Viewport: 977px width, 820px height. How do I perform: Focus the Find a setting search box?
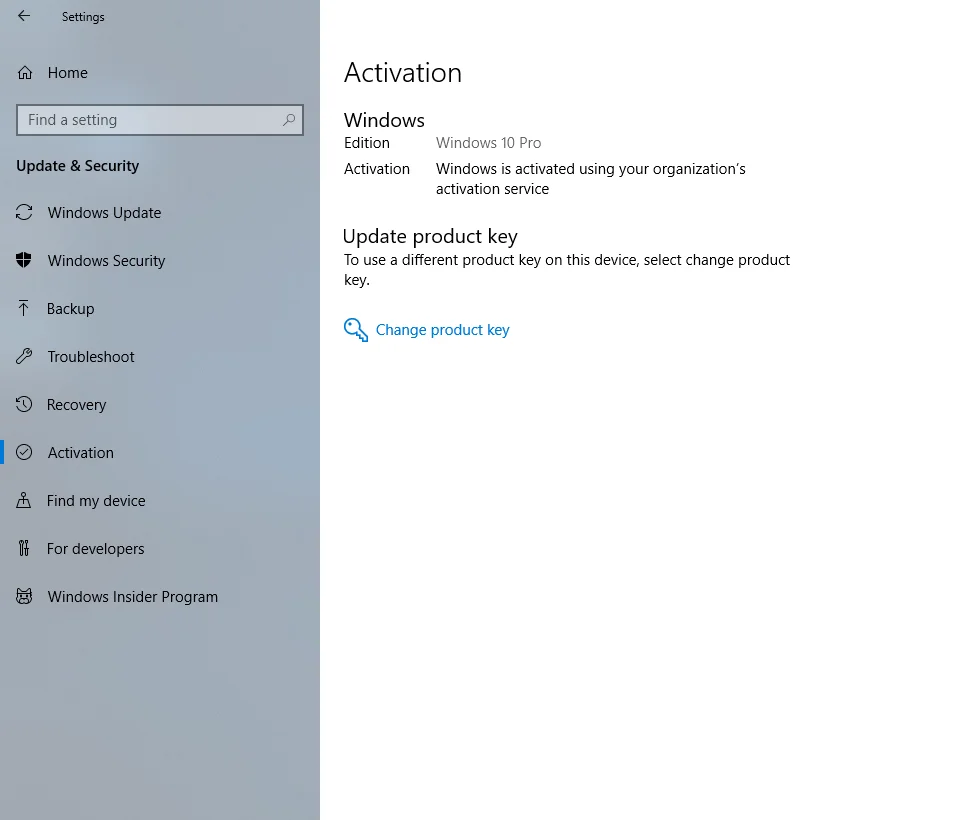pos(160,120)
